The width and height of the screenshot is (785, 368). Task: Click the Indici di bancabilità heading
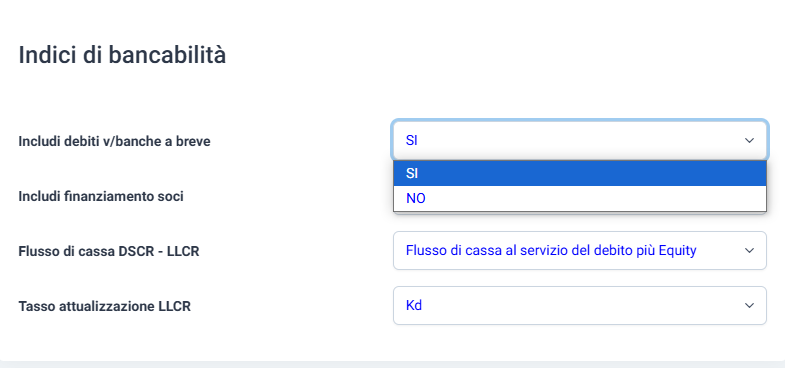122,55
